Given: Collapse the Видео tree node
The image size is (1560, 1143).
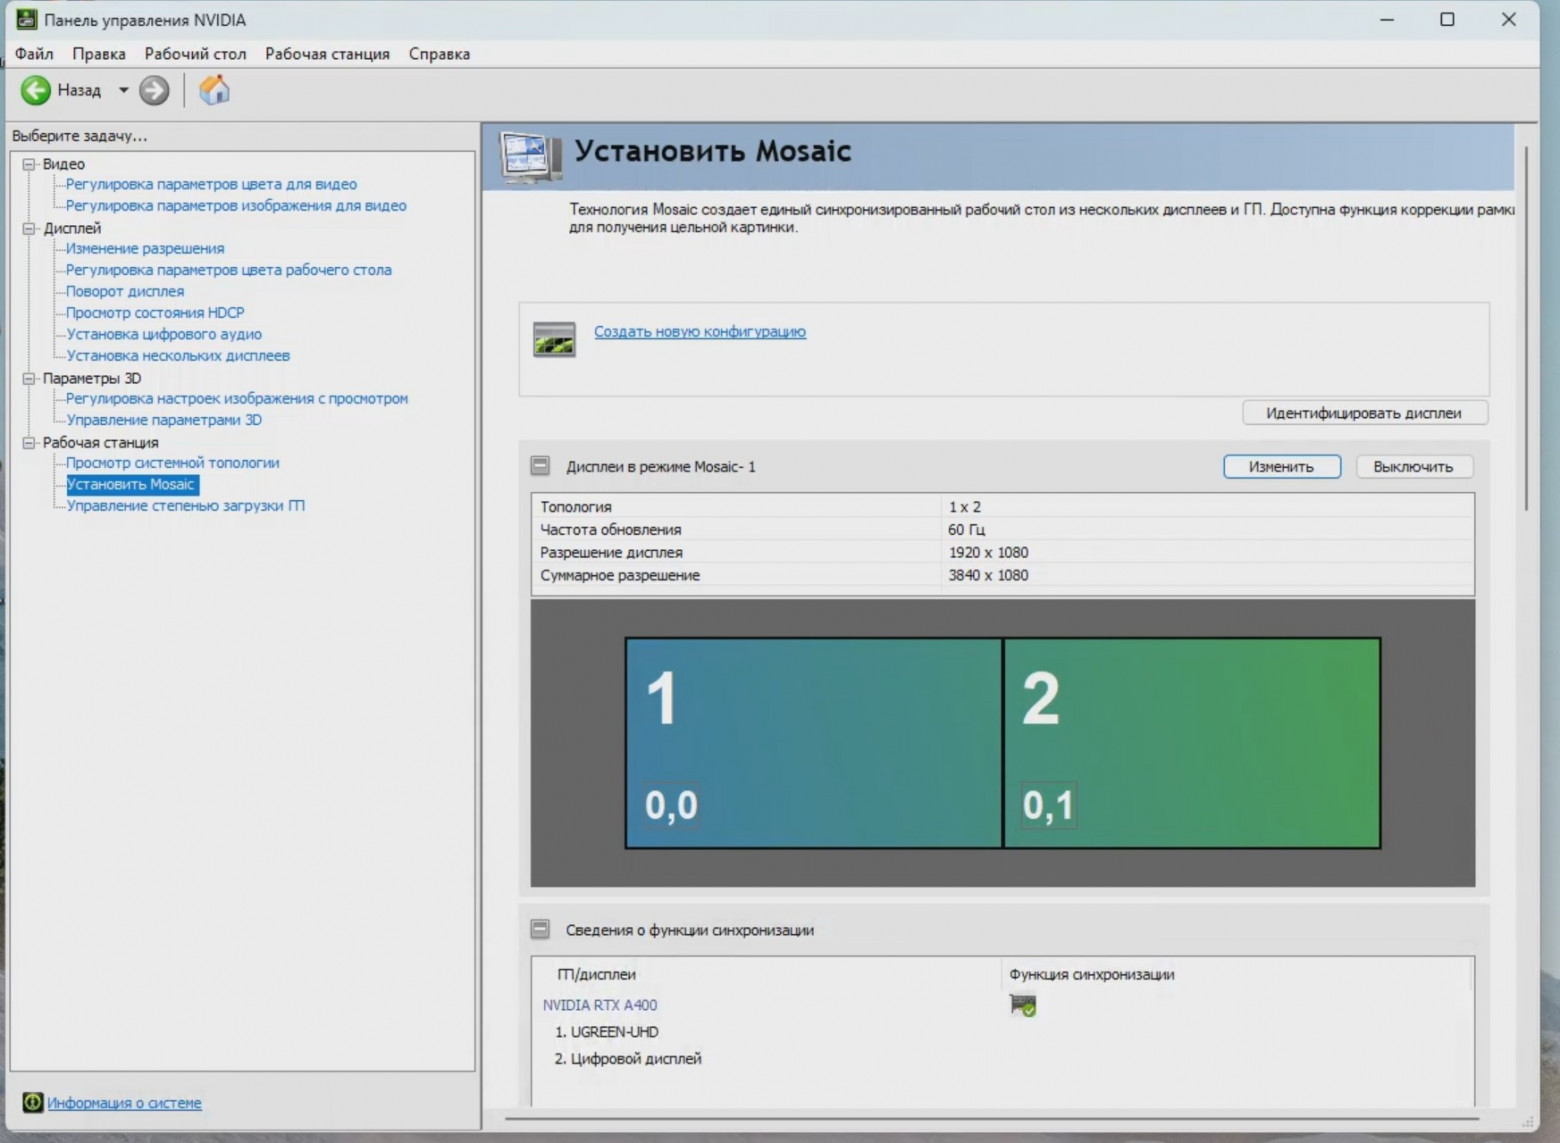Looking at the screenshot, I should coord(29,164).
